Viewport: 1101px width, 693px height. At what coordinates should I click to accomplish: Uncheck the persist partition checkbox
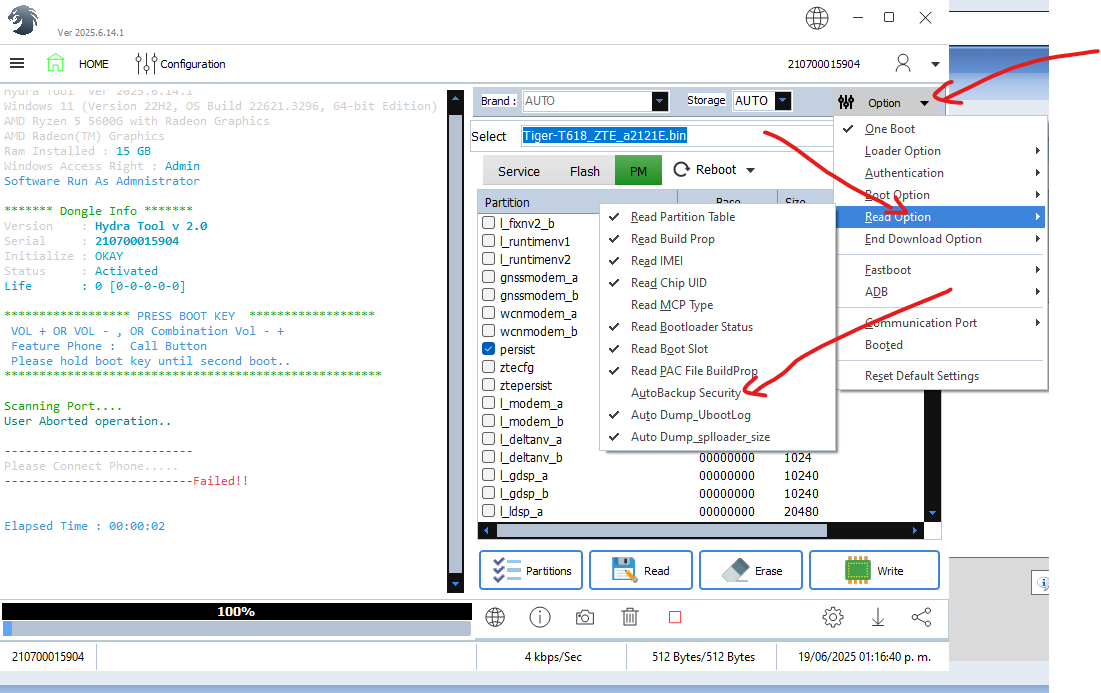tap(489, 349)
